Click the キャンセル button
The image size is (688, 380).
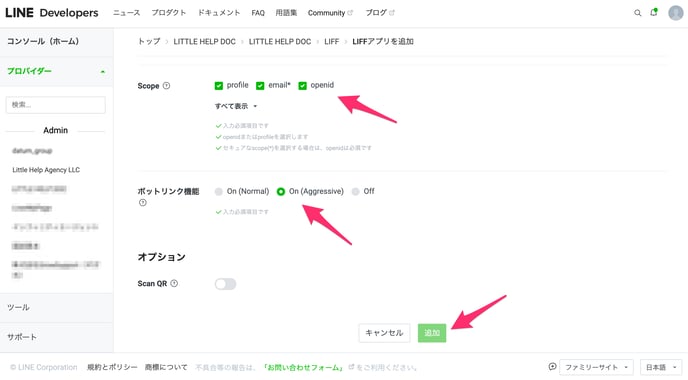[x=384, y=333]
